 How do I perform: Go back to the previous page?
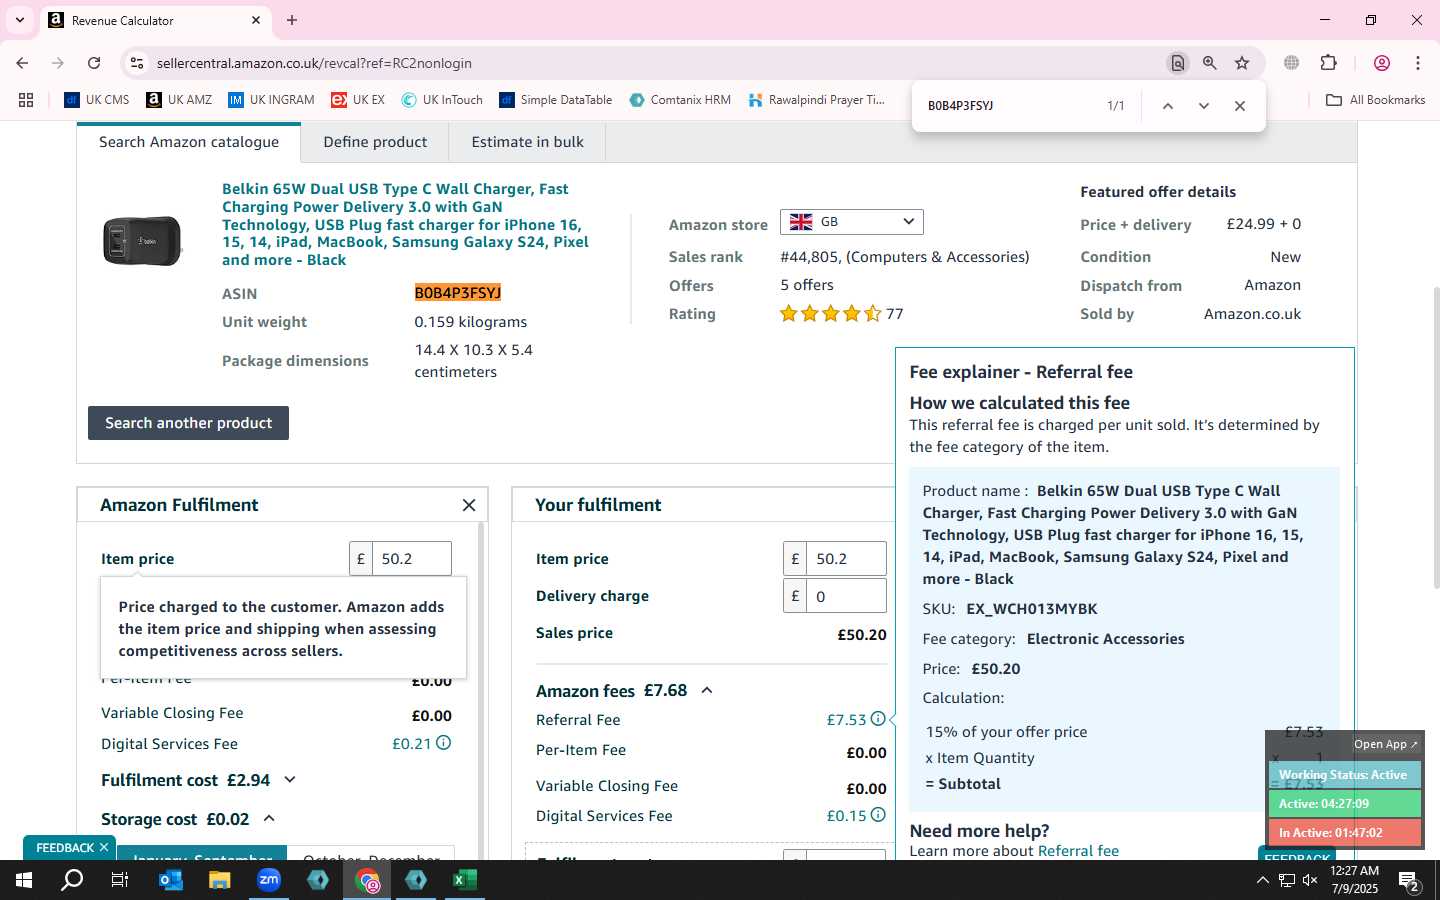click(22, 63)
